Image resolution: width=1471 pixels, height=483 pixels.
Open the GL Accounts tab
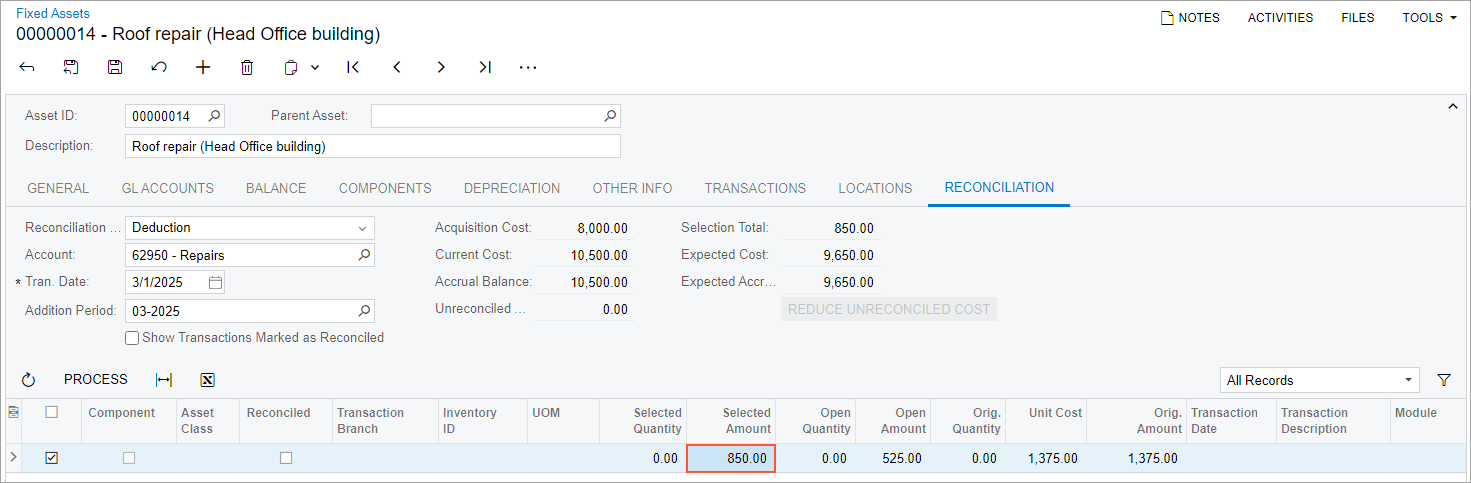(167, 188)
